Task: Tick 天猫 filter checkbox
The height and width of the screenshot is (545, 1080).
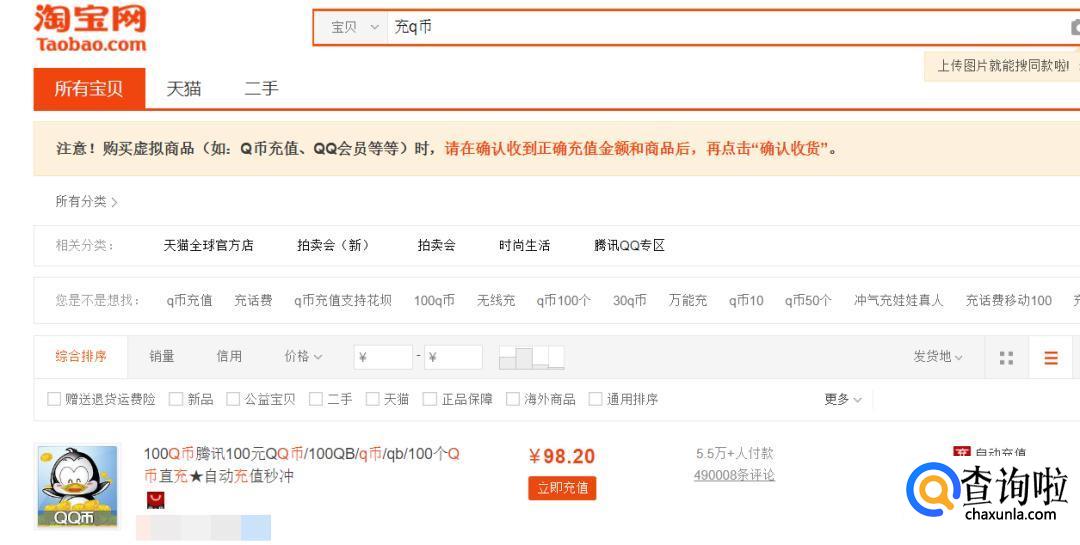Action: tap(372, 399)
